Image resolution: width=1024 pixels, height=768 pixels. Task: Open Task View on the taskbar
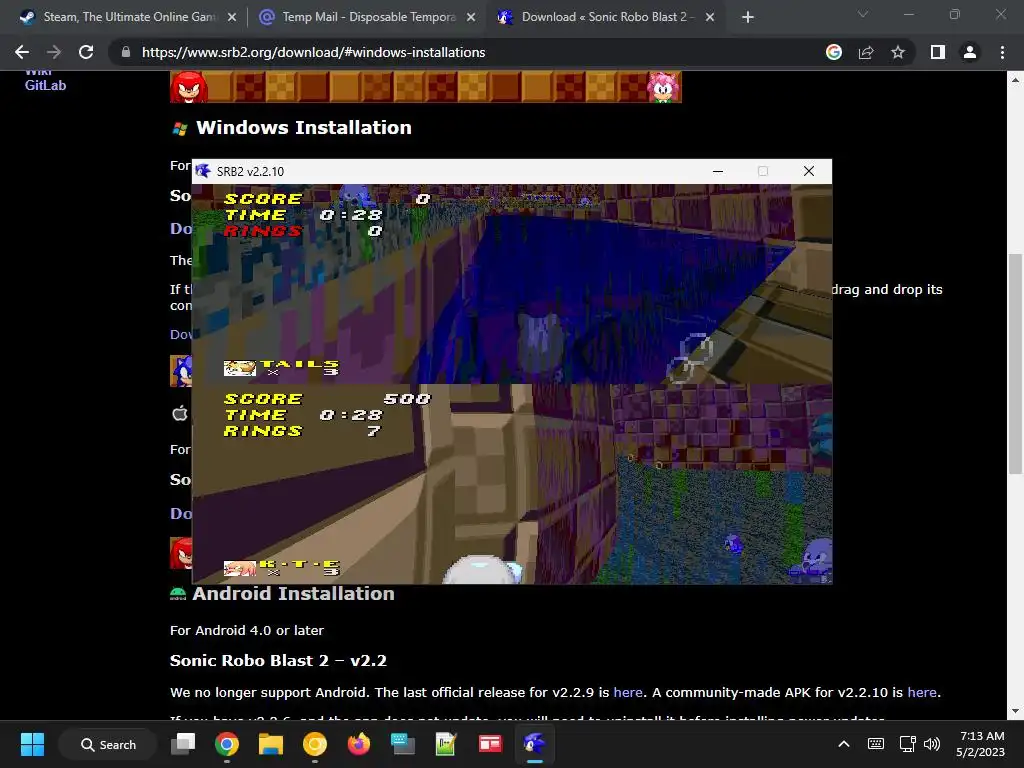point(183,744)
